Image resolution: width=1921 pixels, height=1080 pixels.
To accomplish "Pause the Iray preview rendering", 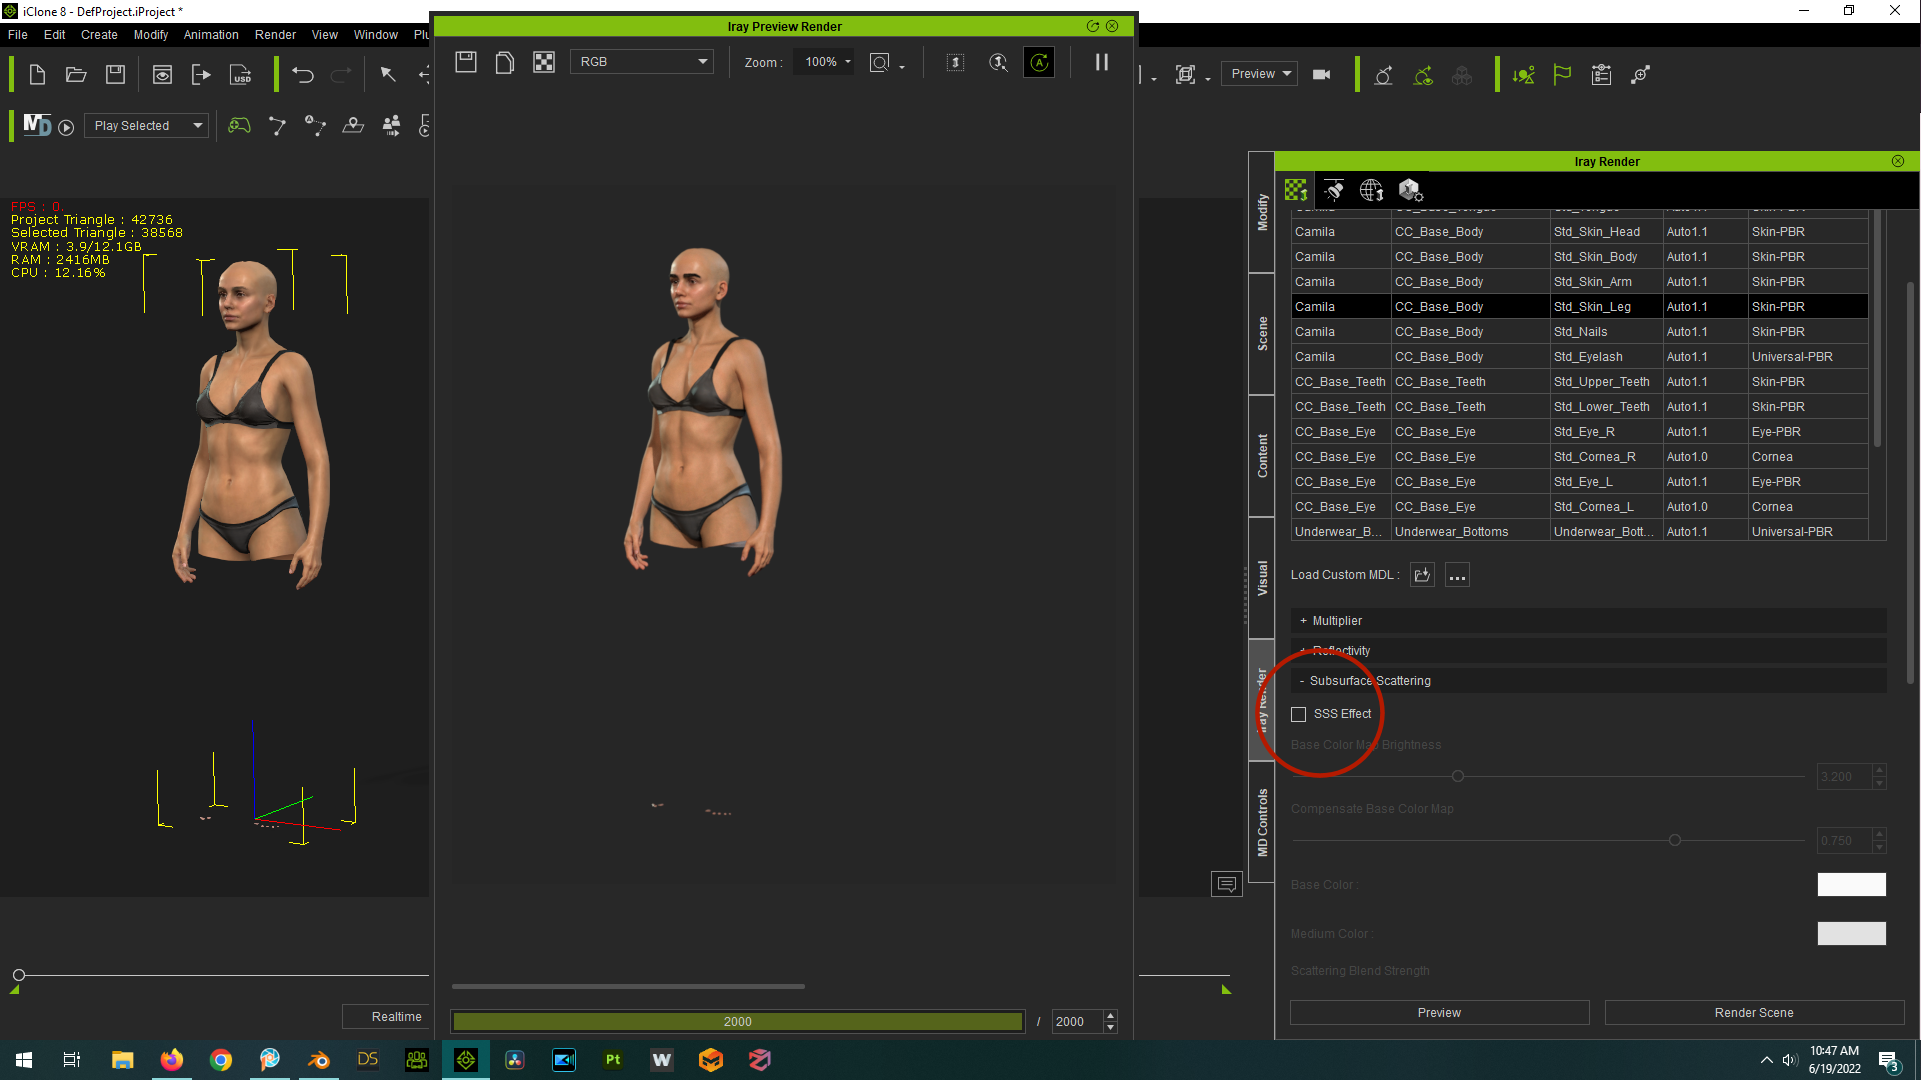I will click(1101, 62).
